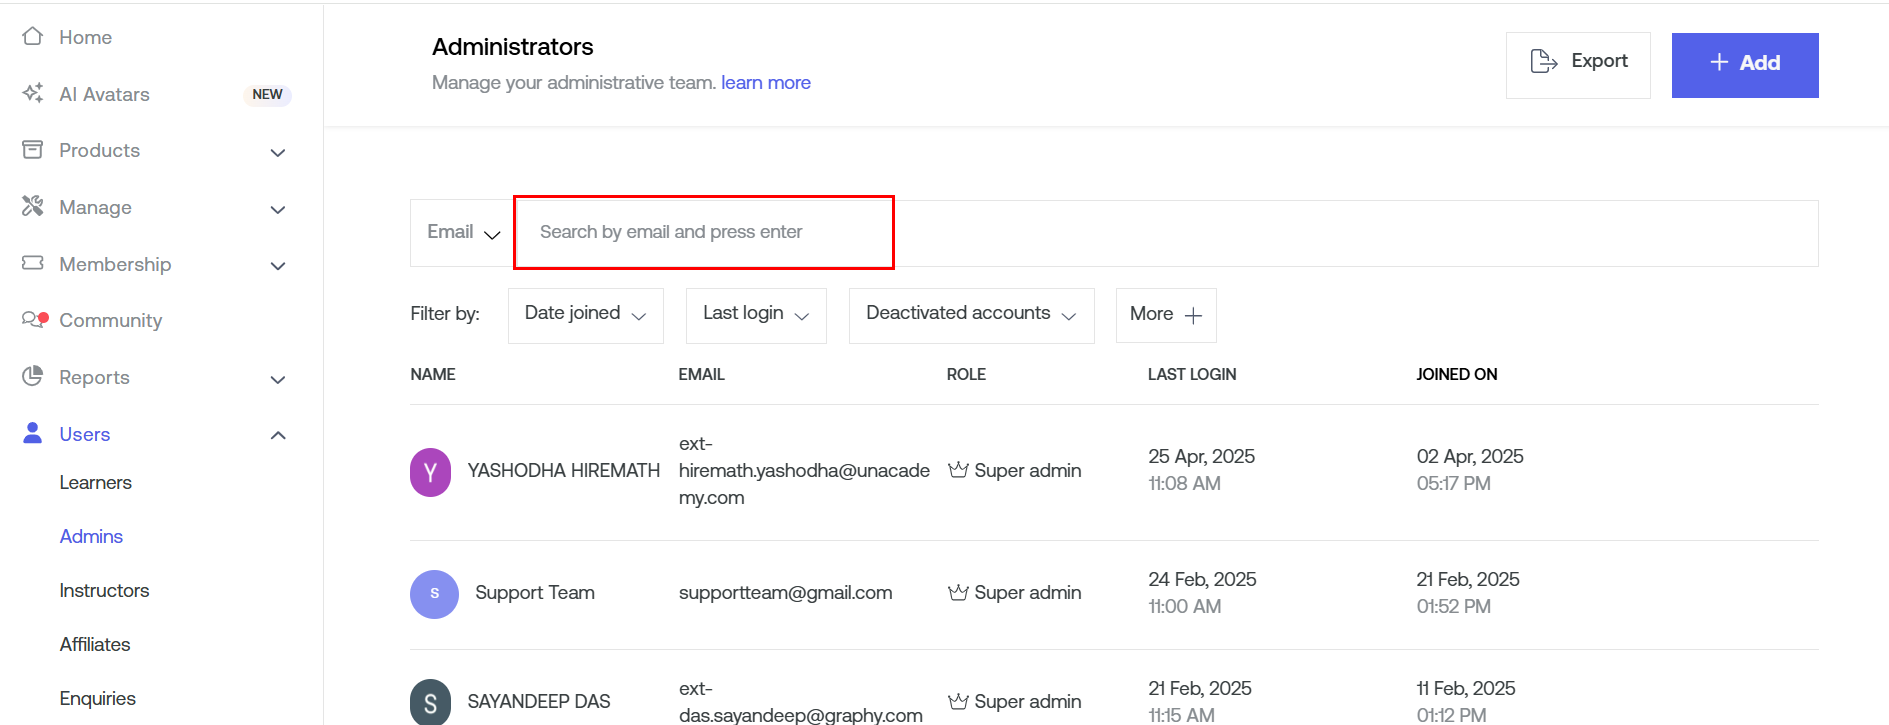Click the Membership ticket icon
Image resolution: width=1889 pixels, height=725 pixels.
(x=33, y=263)
